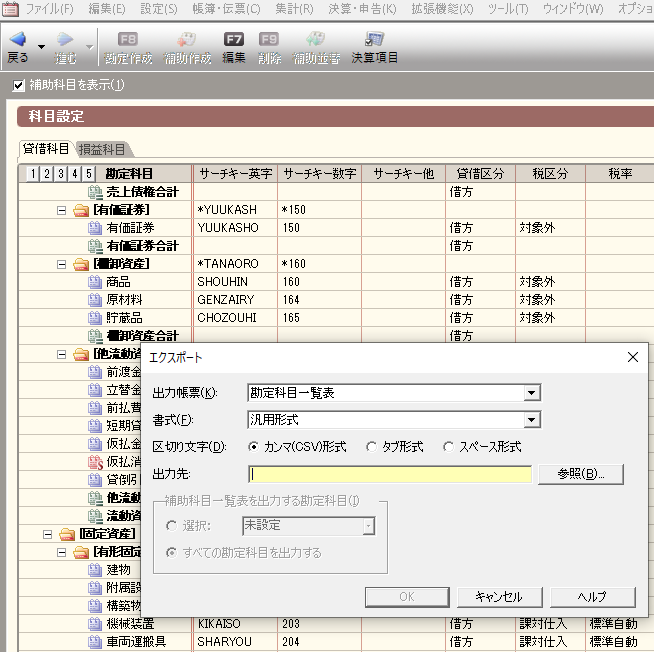
Task: Close the エクスポート dialog
Action: [633, 357]
